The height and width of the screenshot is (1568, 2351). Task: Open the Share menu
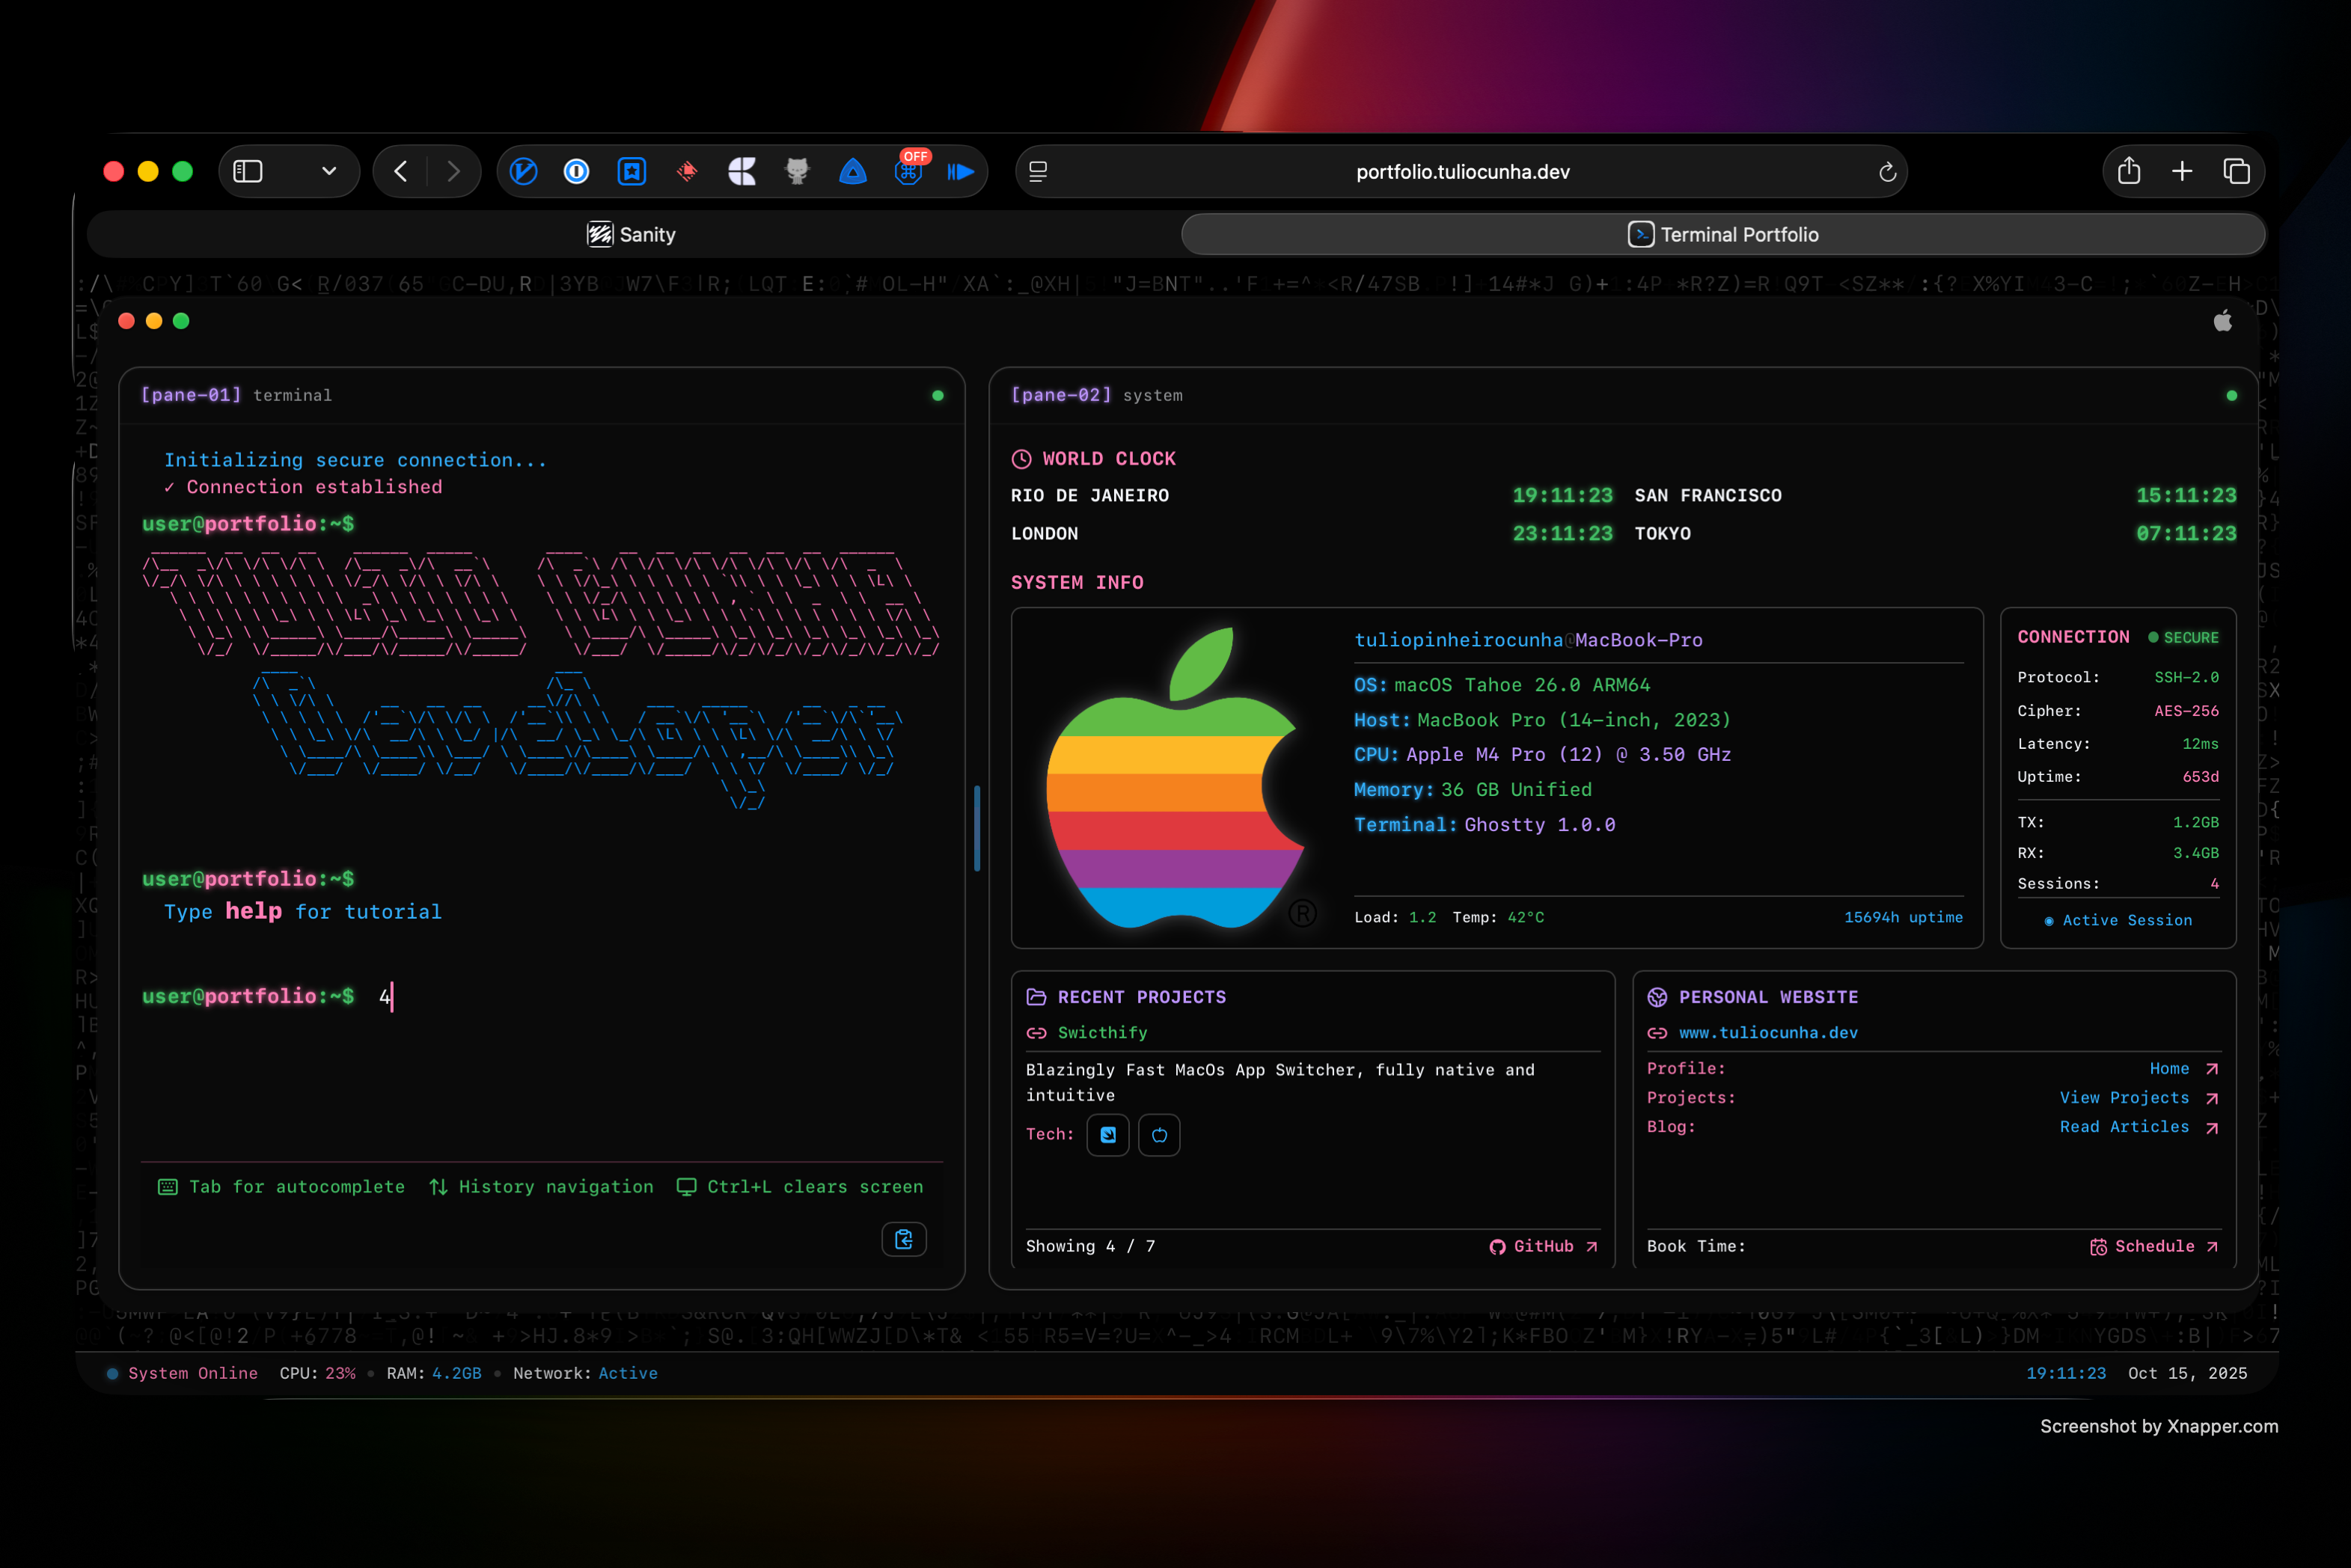(x=2129, y=171)
